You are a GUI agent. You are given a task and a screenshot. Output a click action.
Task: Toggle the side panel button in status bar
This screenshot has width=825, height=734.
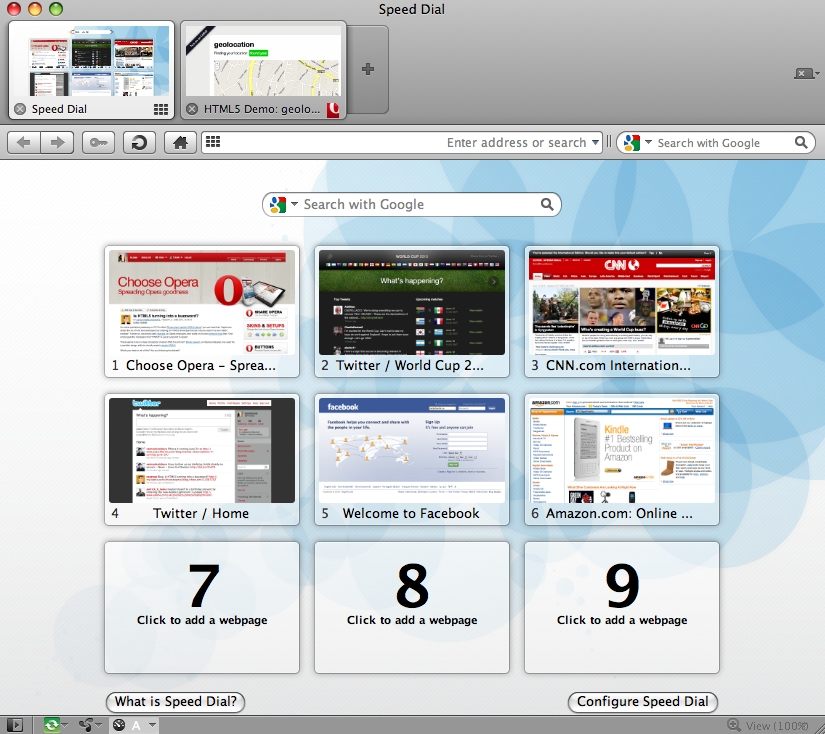(x=14, y=724)
